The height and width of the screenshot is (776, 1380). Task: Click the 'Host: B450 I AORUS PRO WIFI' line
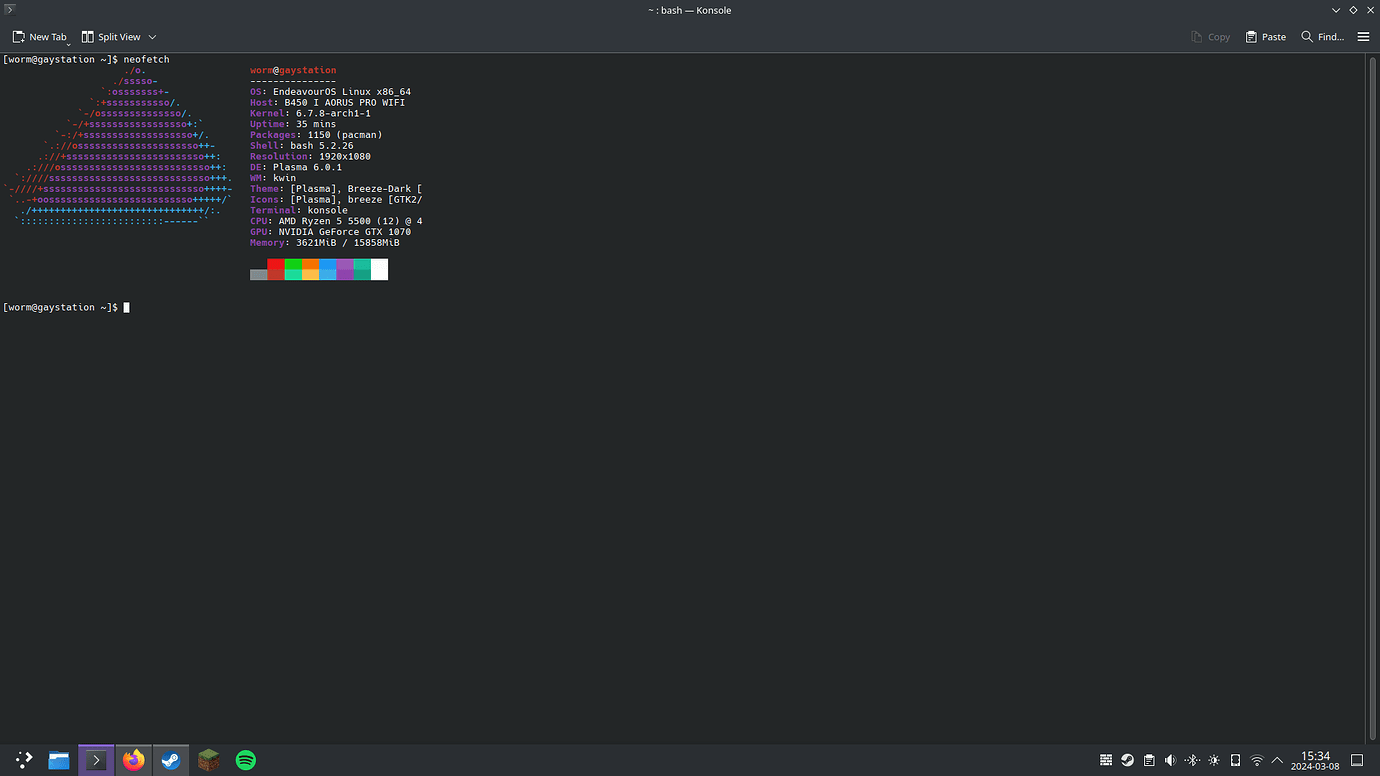coord(327,102)
